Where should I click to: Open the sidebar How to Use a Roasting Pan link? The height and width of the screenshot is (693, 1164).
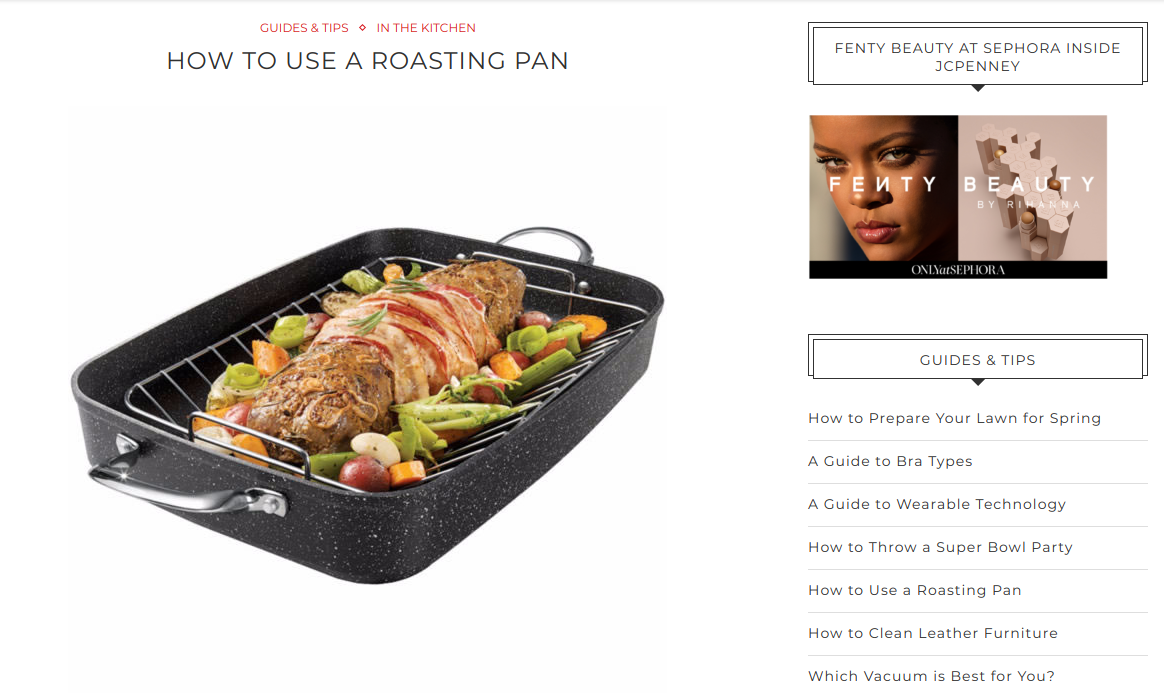coord(915,591)
